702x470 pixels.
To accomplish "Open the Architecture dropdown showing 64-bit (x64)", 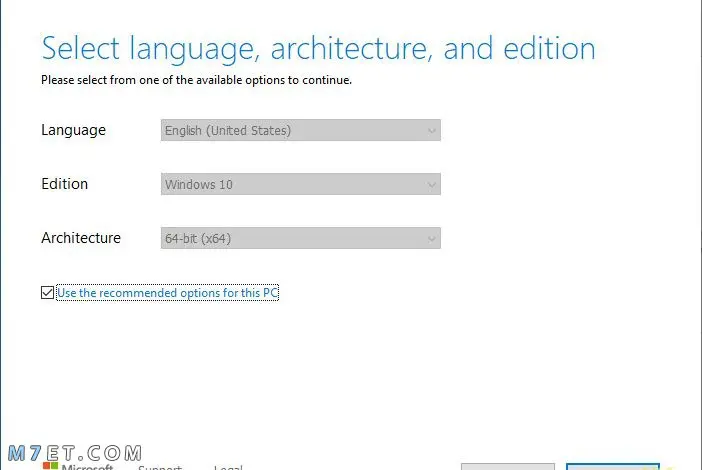I will pos(300,238).
